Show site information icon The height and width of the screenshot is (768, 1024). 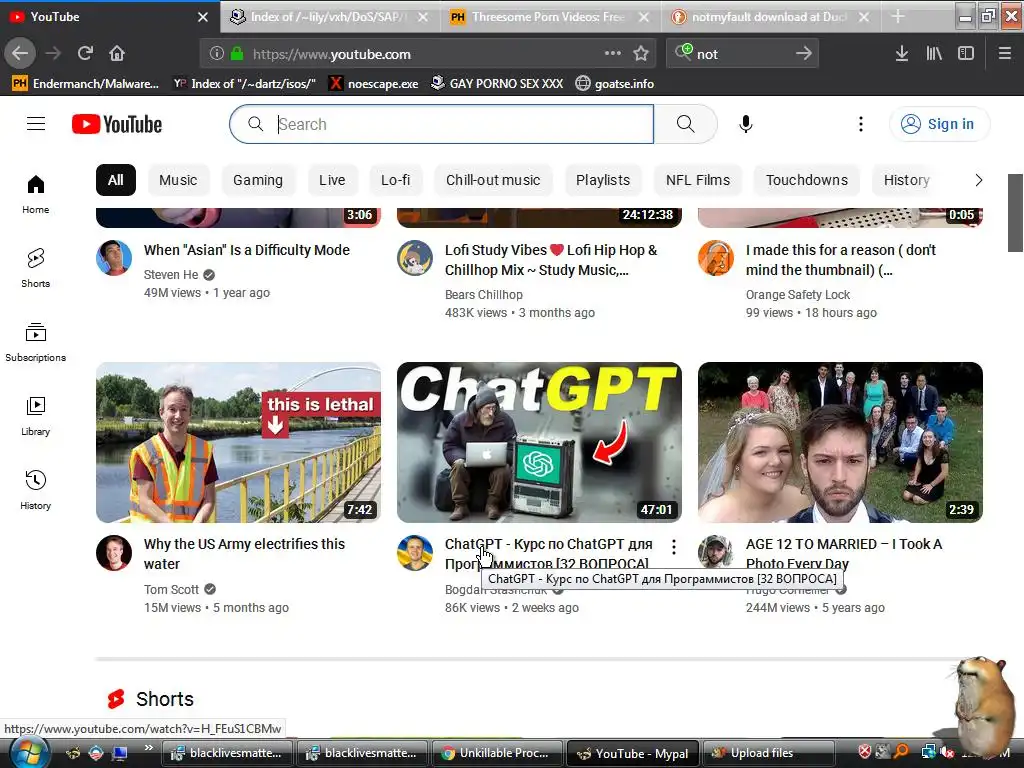pos(217,54)
